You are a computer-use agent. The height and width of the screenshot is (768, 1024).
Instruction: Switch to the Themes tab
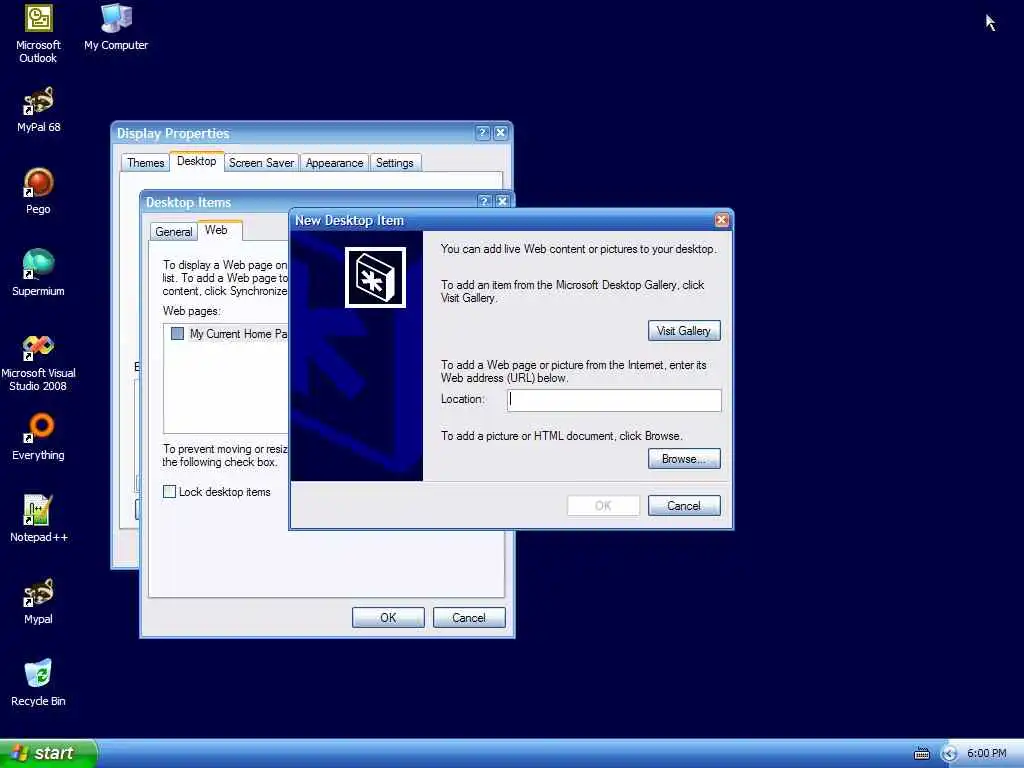coord(146,163)
